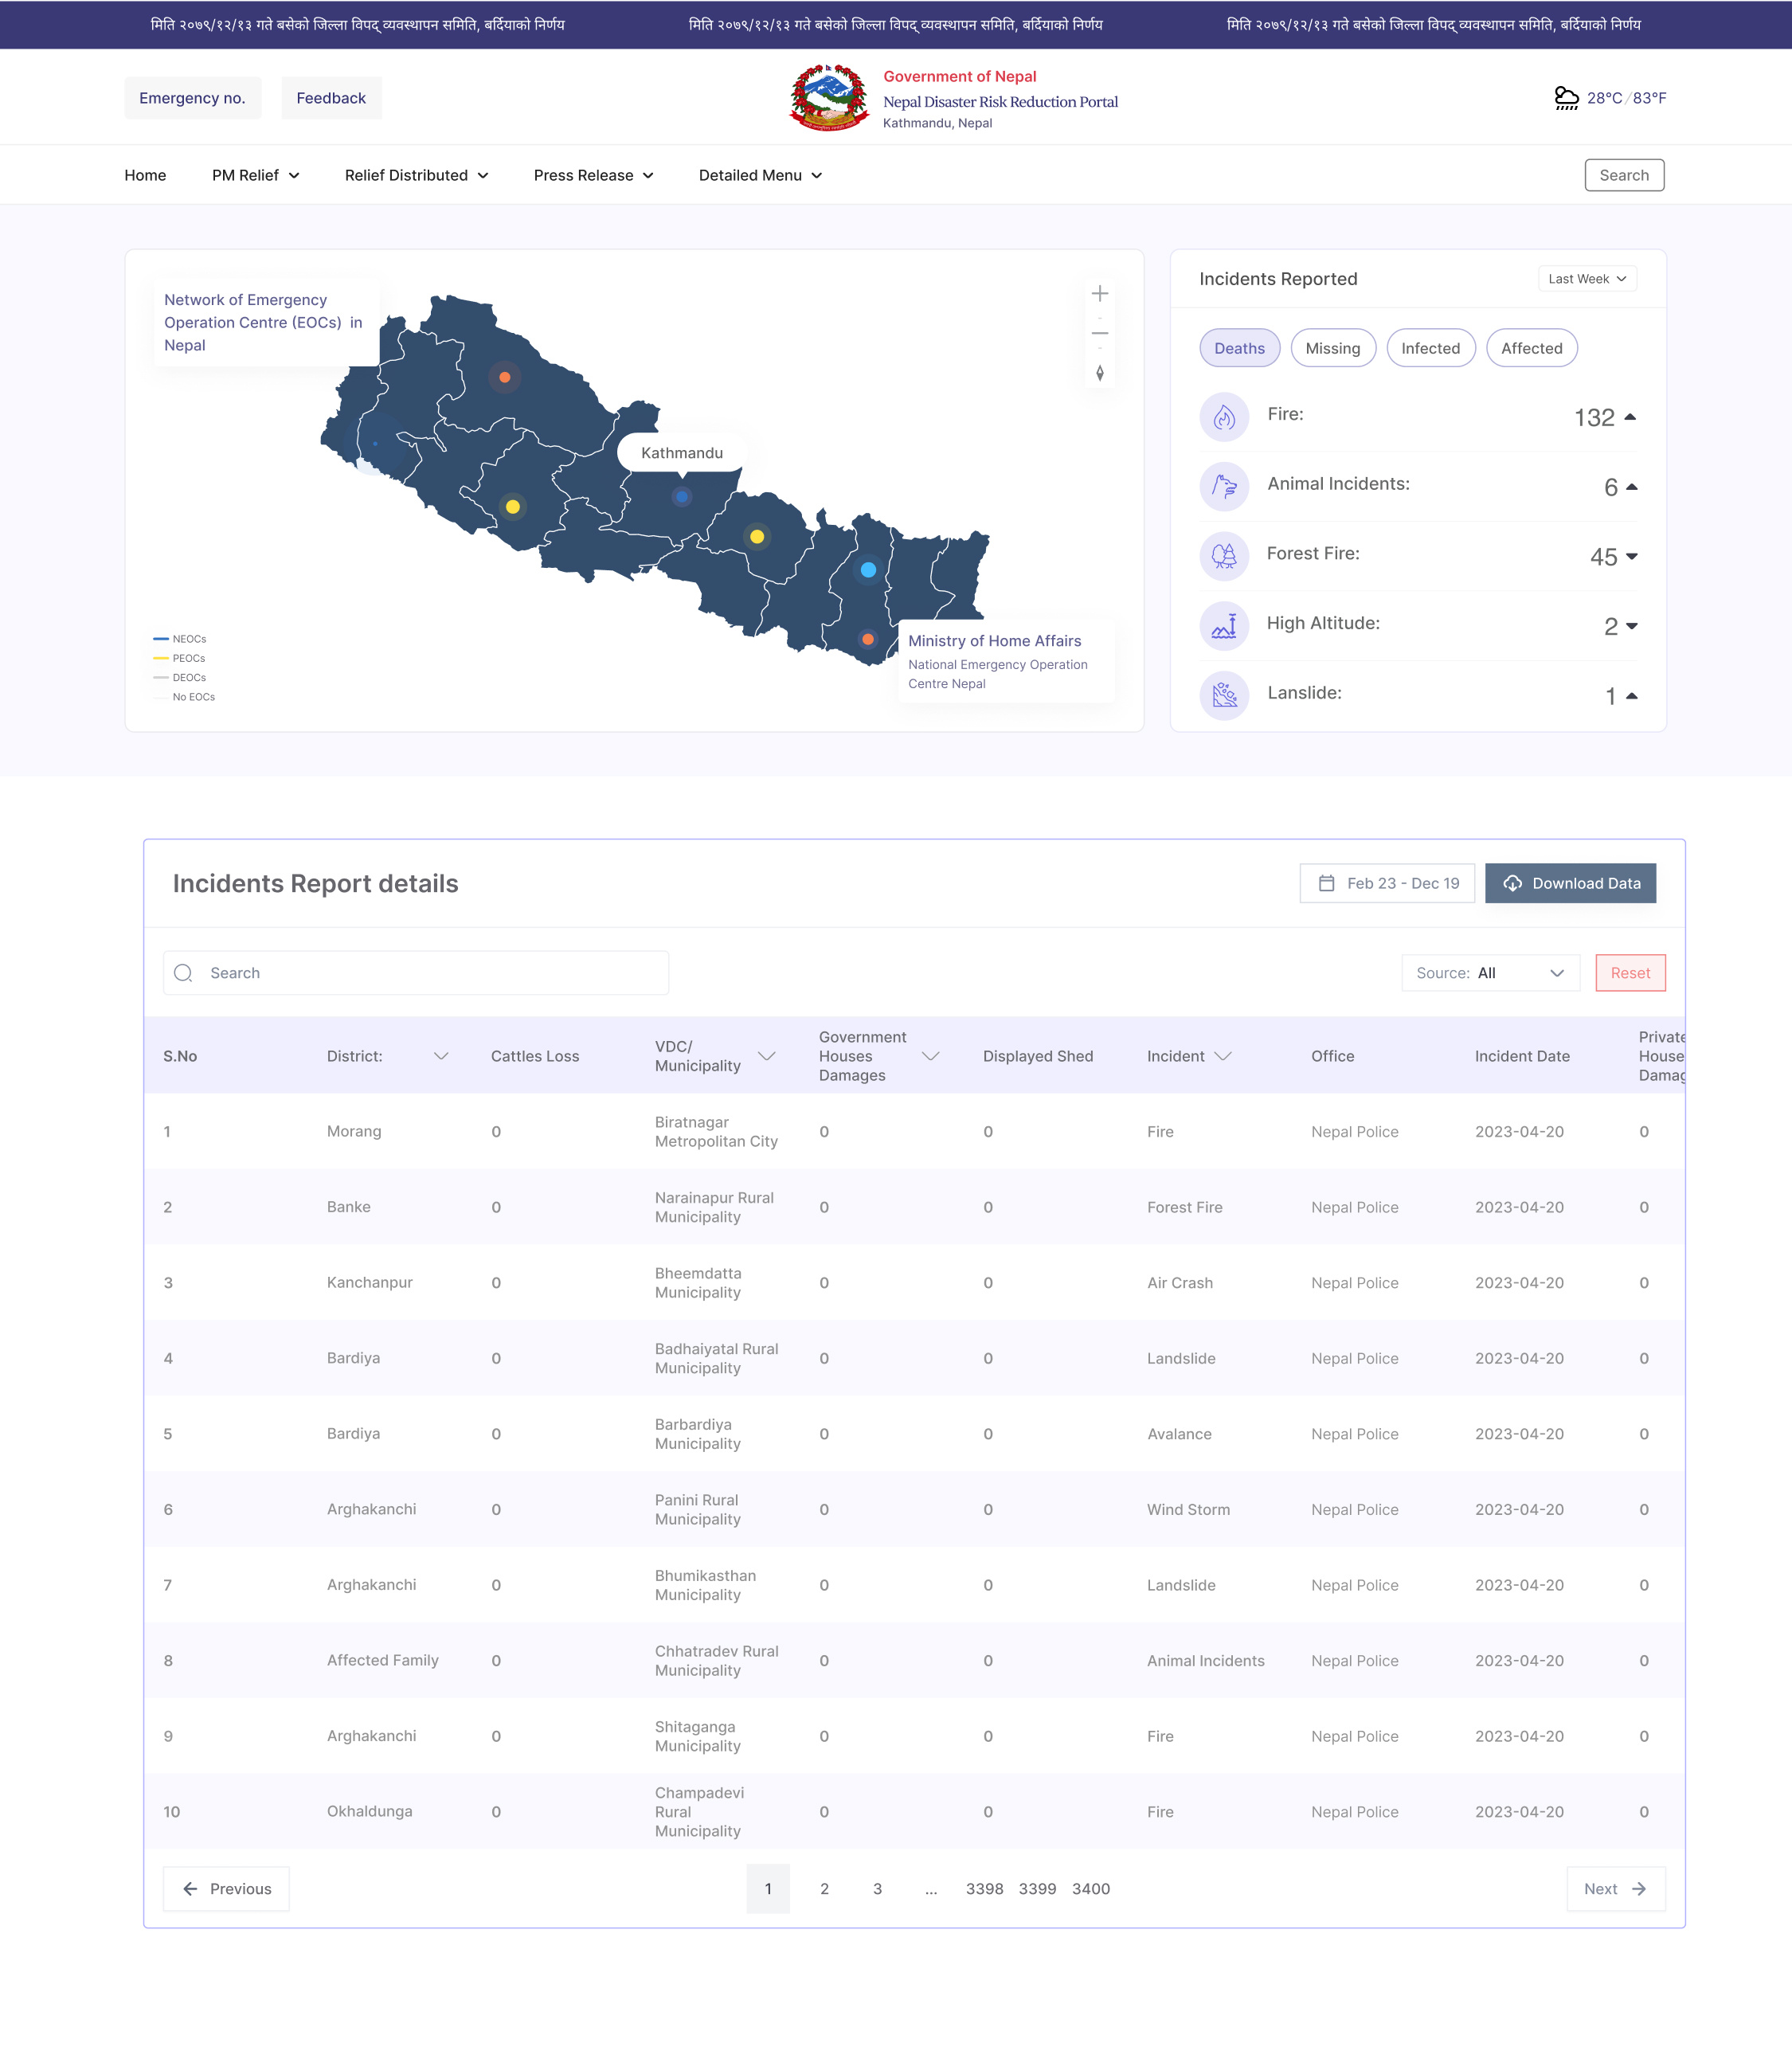The image size is (1792, 2047).
Task: Click the High Altitude mountain icon
Action: click(x=1224, y=626)
